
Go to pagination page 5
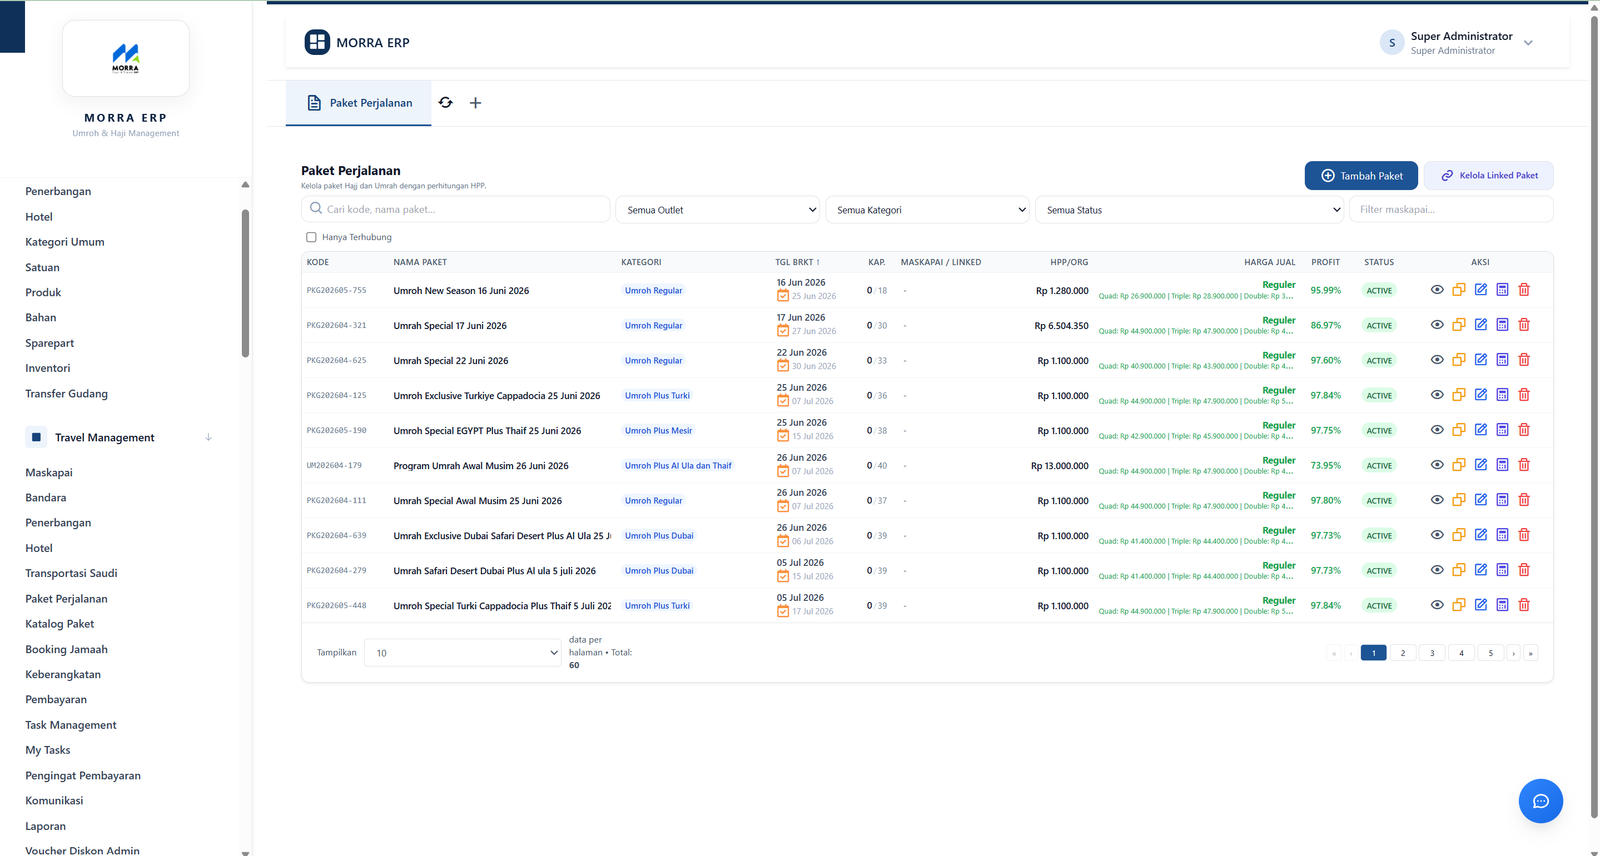pos(1490,653)
